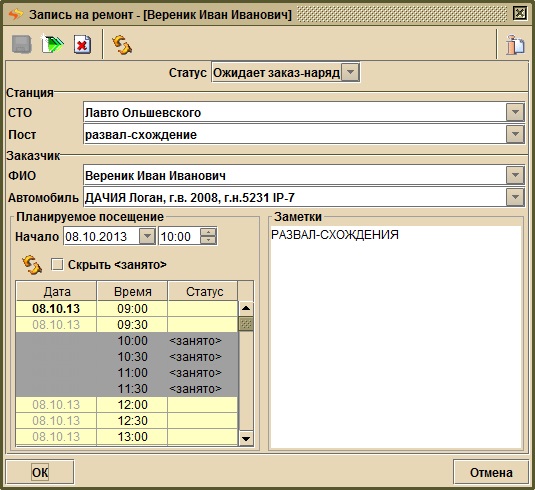The width and height of the screenshot is (535, 490).
Task: Expand the ФИО customer dropdown
Action: tap(515, 175)
